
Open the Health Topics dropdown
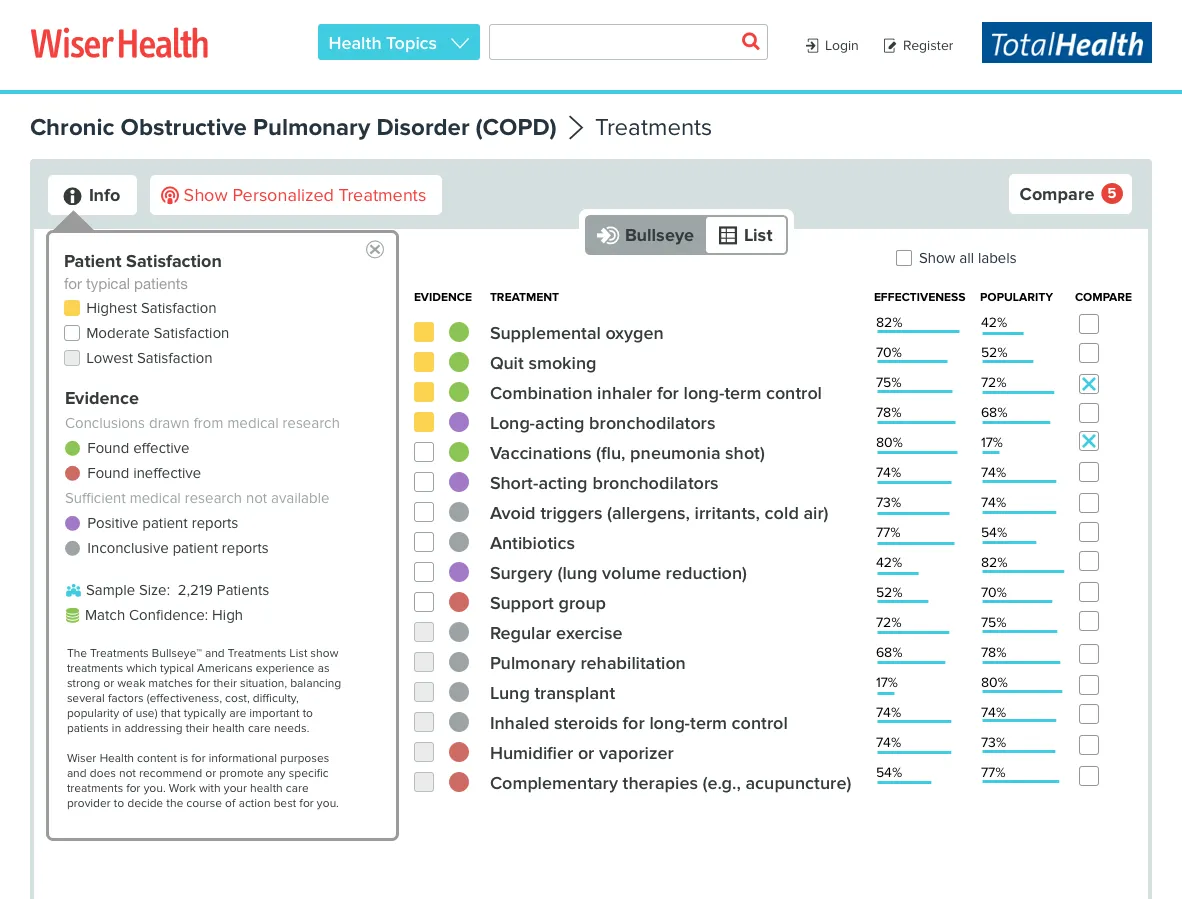[399, 42]
